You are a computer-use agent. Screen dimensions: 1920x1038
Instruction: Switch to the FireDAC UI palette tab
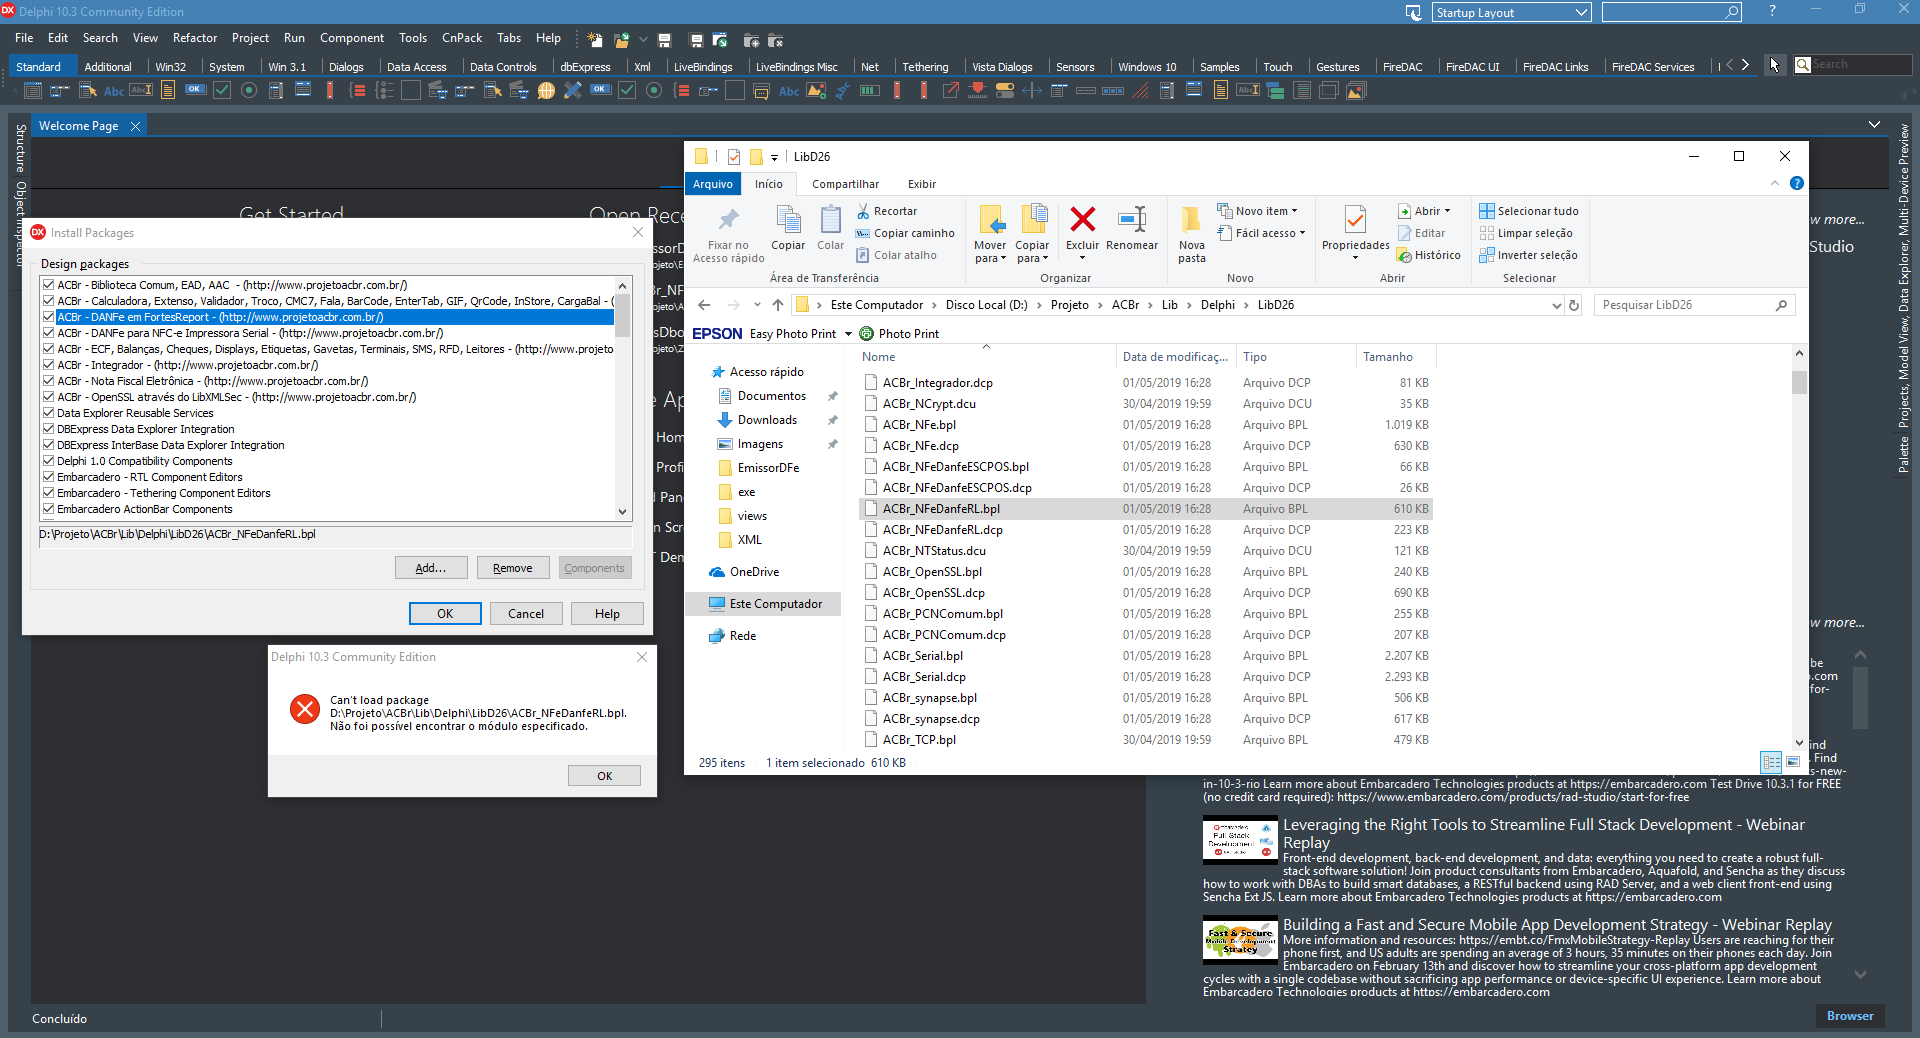[1472, 67]
